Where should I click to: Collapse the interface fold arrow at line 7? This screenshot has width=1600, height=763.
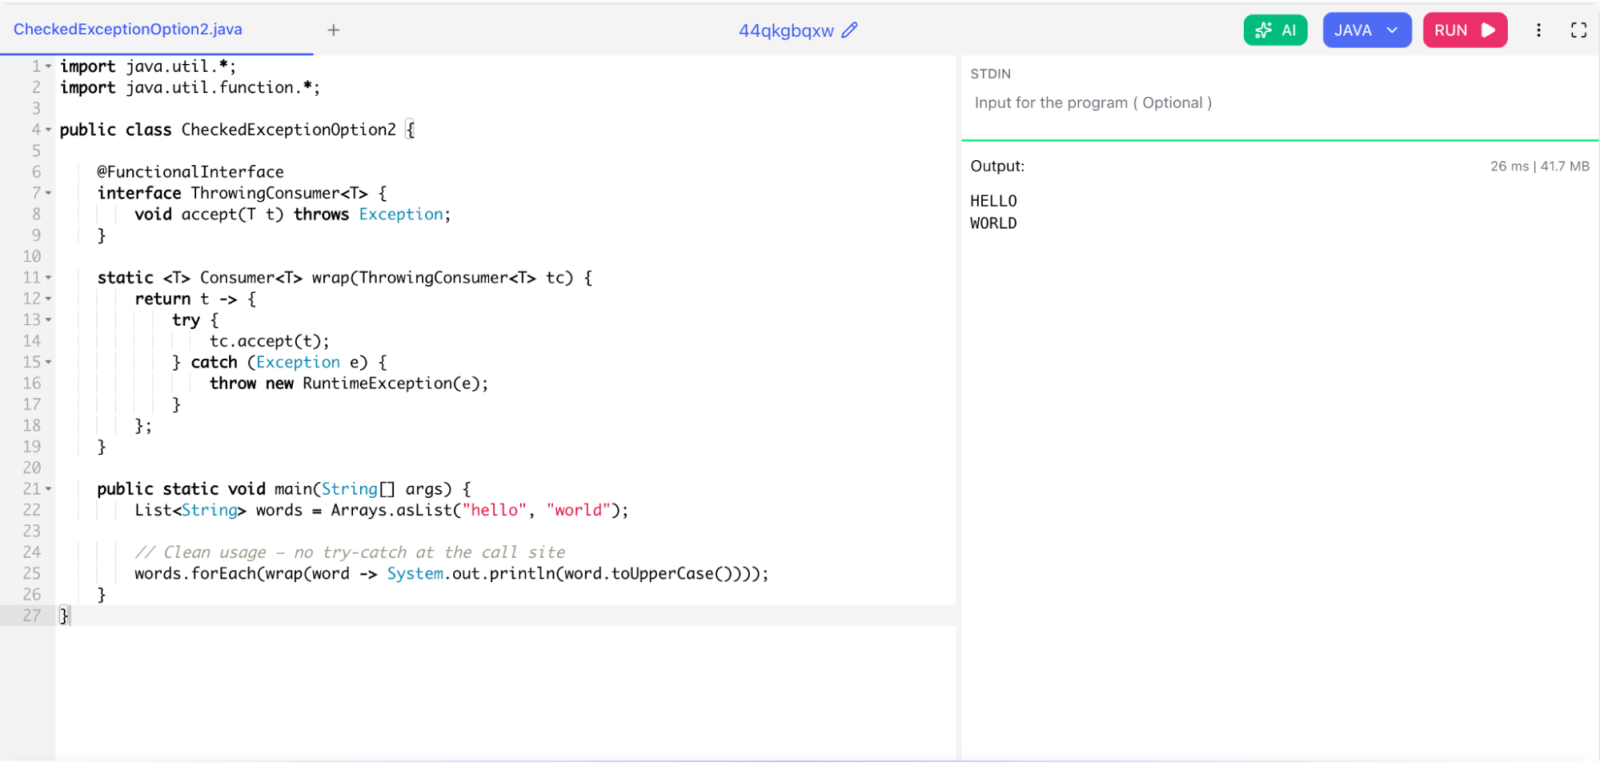tap(48, 193)
